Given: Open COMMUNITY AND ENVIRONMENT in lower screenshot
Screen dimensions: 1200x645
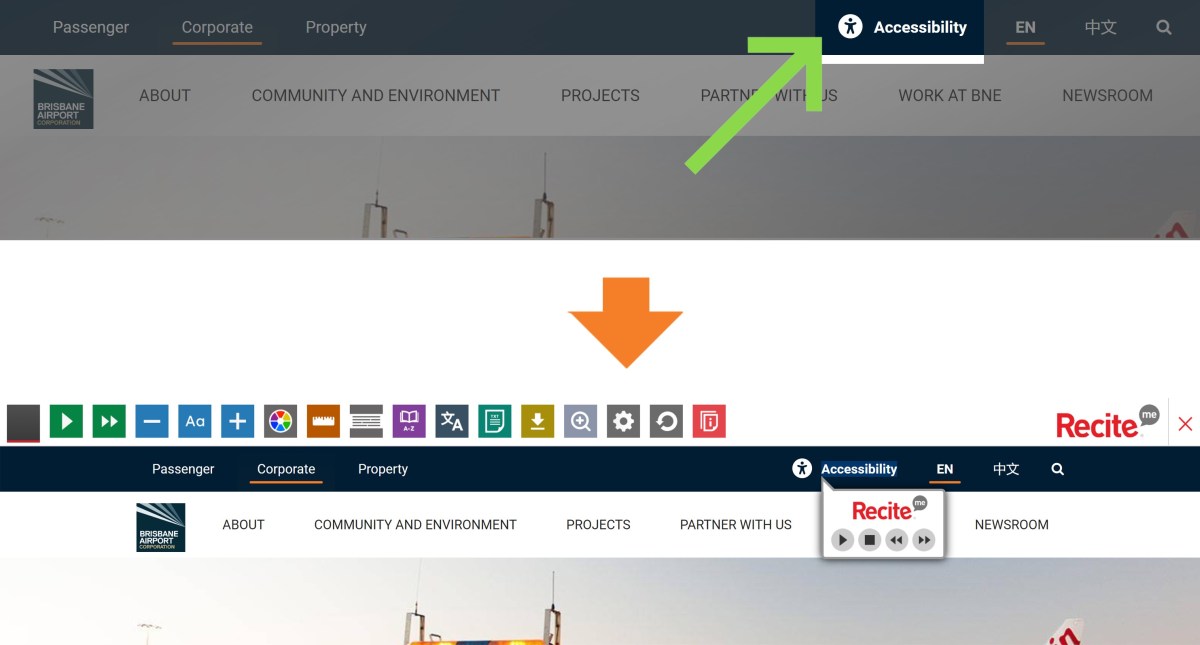Looking at the screenshot, I should coord(415,524).
